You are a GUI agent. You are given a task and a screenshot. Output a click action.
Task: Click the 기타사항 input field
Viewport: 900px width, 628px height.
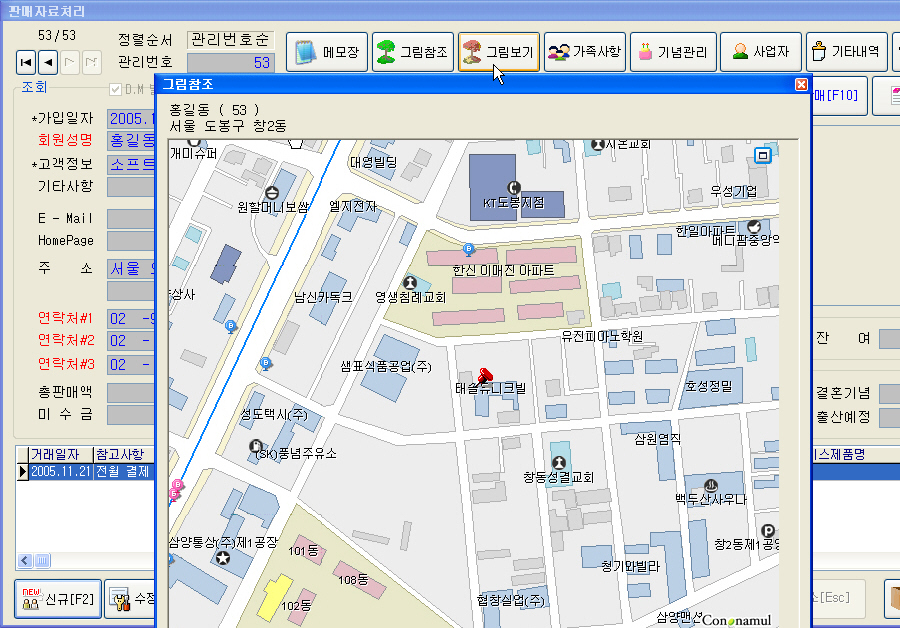(131, 187)
